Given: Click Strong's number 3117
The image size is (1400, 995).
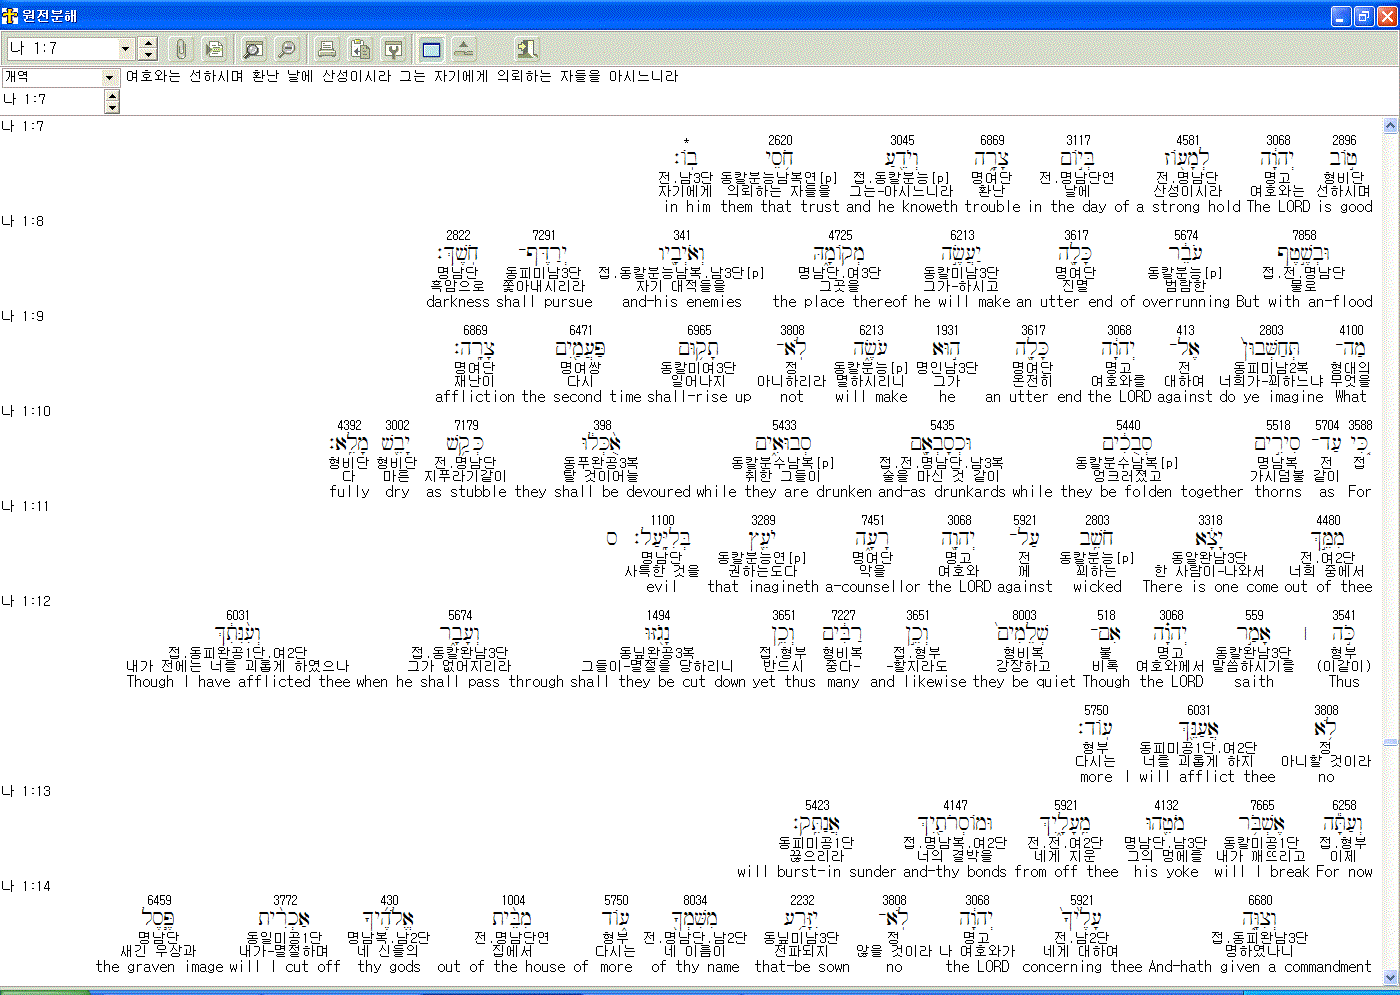Looking at the screenshot, I should [x=1078, y=140].
